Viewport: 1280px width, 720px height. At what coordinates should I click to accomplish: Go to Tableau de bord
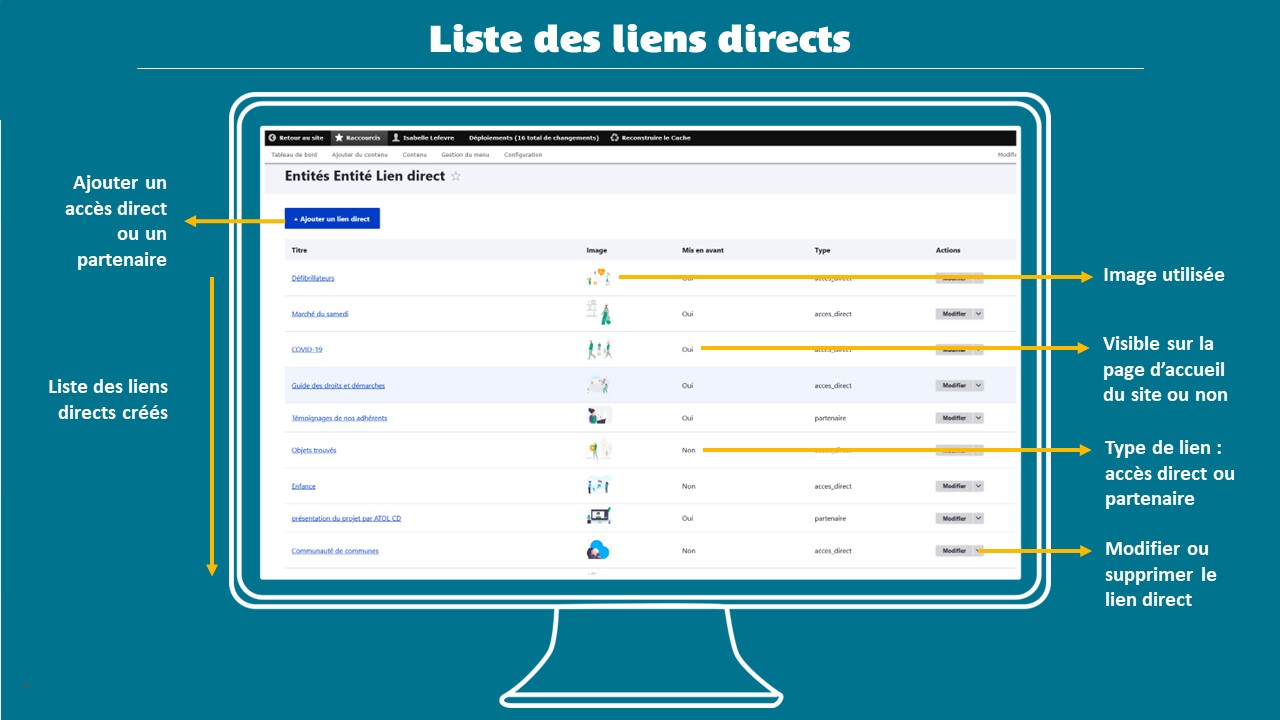(x=294, y=155)
